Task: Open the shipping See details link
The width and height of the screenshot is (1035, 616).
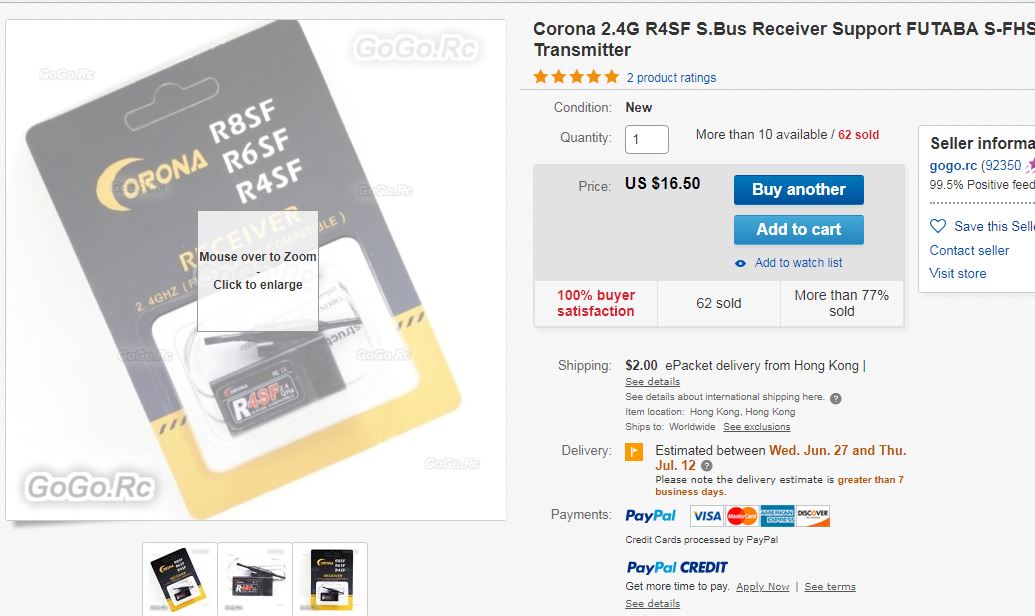Action: tap(652, 382)
